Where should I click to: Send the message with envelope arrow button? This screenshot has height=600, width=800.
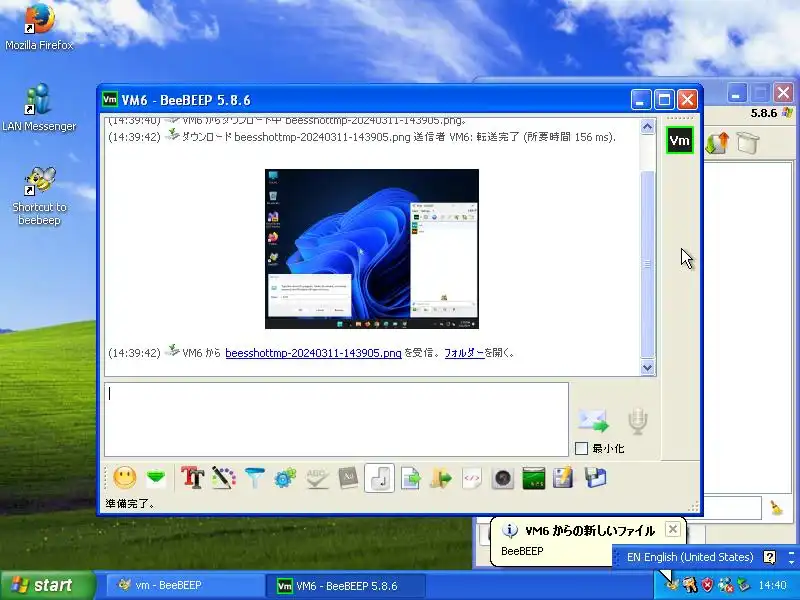click(x=593, y=420)
